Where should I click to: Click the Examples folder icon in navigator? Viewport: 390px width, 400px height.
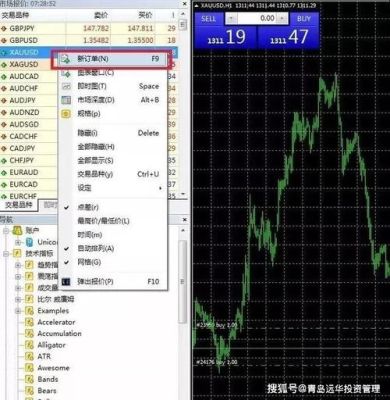click(x=30, y=311)
